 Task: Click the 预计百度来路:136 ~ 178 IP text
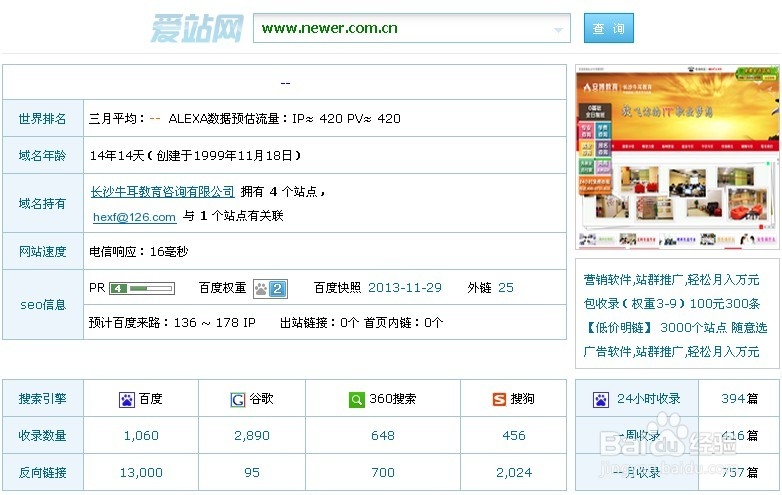172,323
